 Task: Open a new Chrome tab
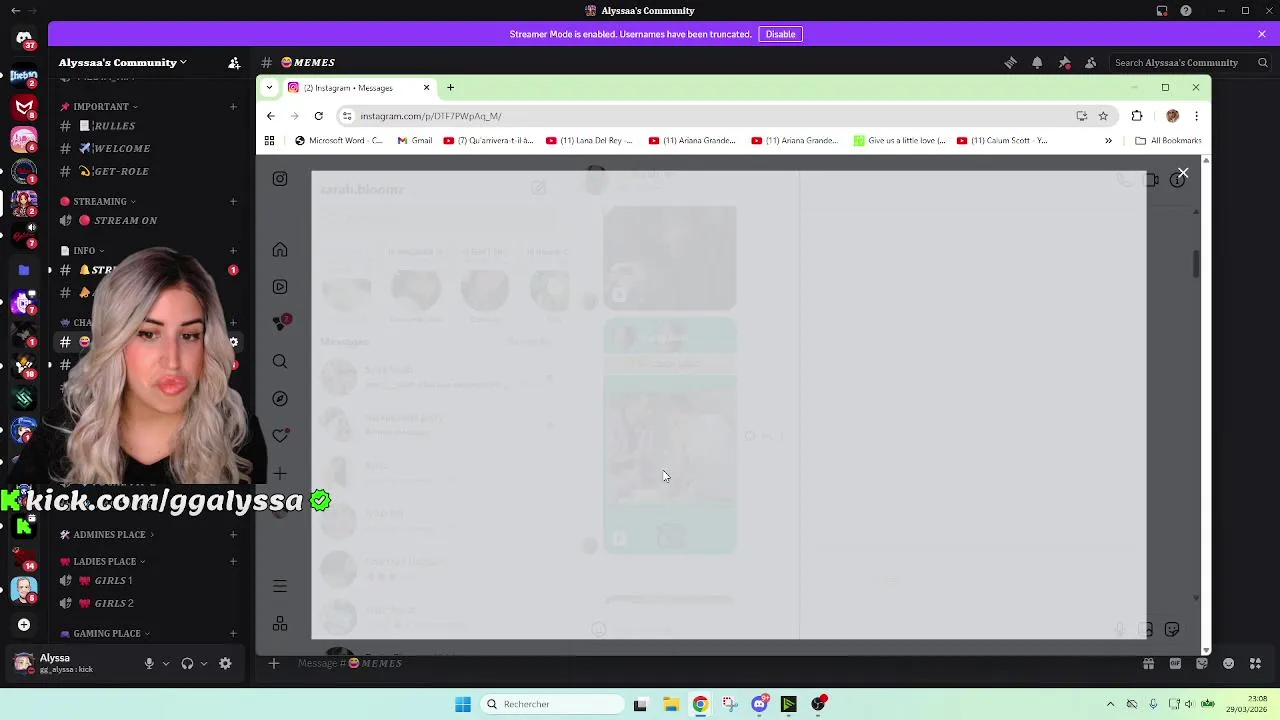point(450,88)
